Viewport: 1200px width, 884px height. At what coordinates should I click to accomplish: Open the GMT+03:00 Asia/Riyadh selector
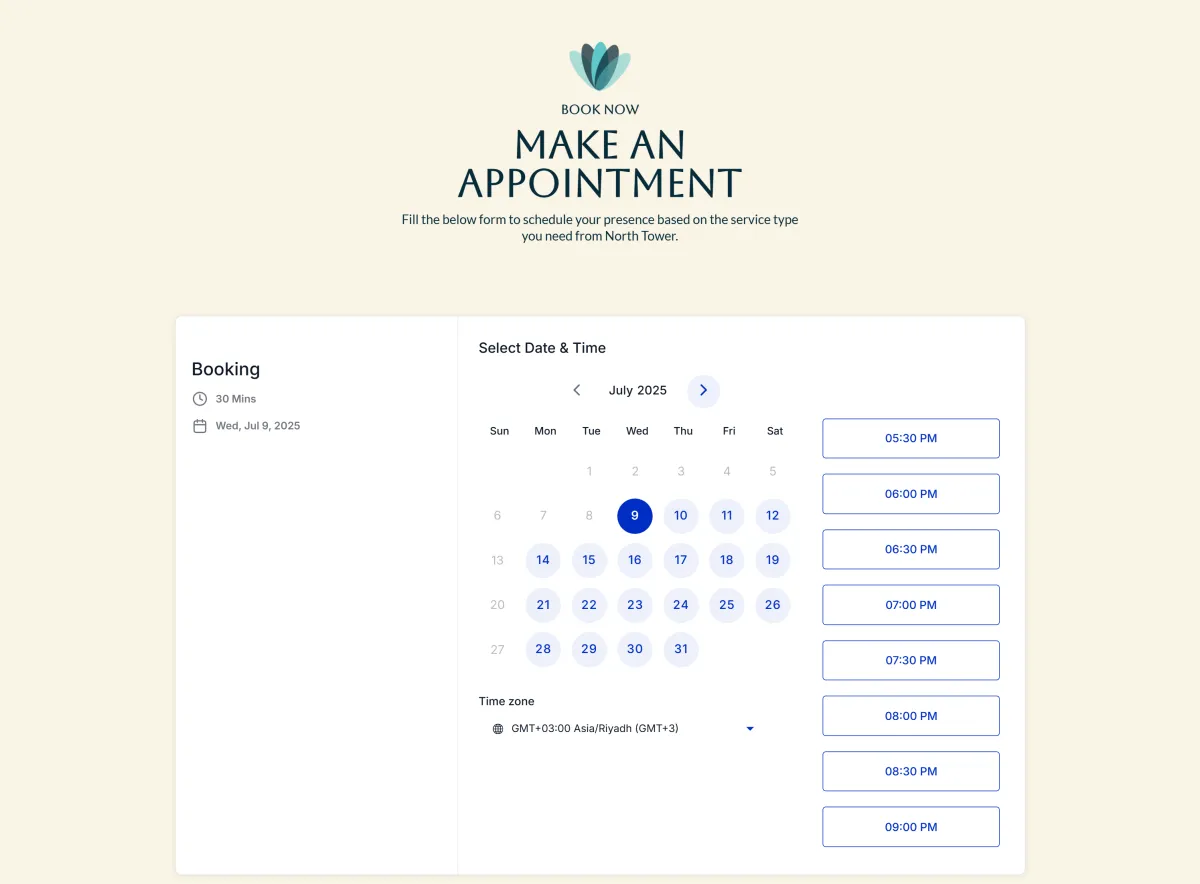tap(624, 729)
